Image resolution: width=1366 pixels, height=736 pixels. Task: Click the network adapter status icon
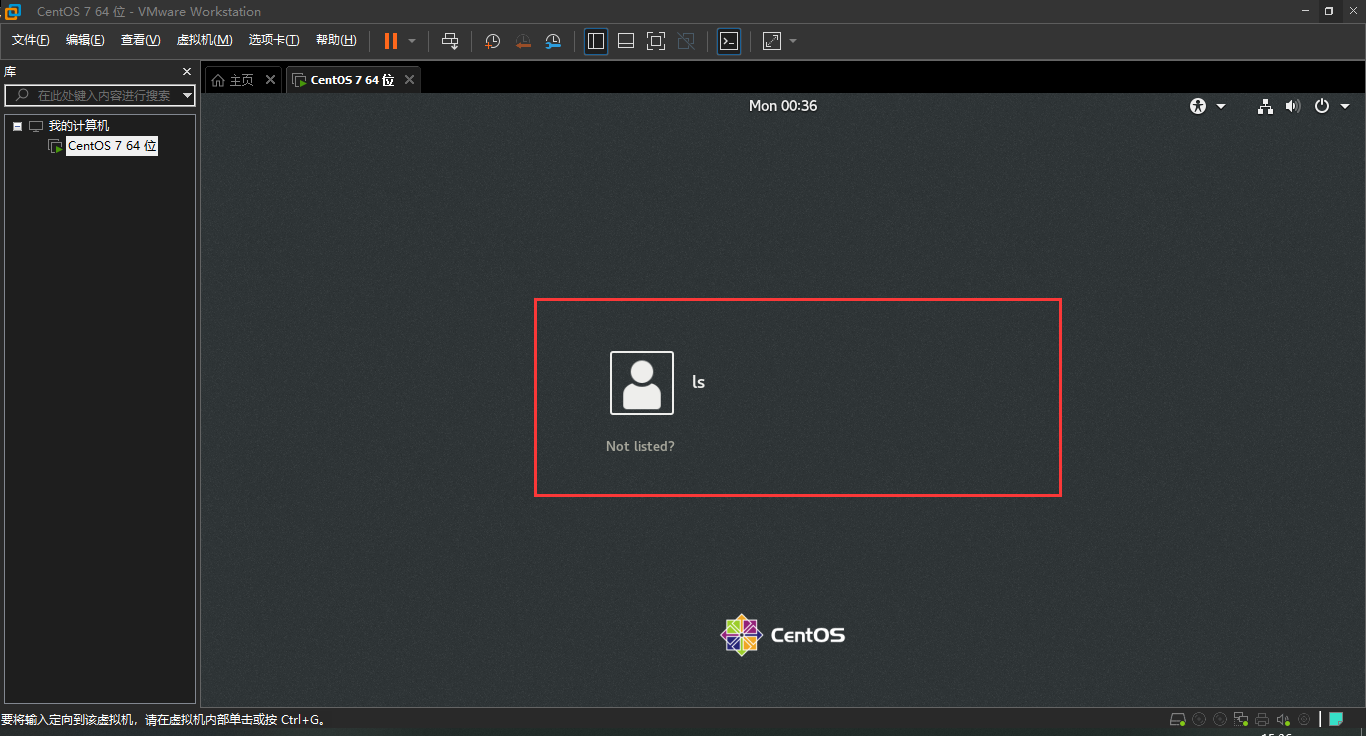click(x=1241, y=719)
